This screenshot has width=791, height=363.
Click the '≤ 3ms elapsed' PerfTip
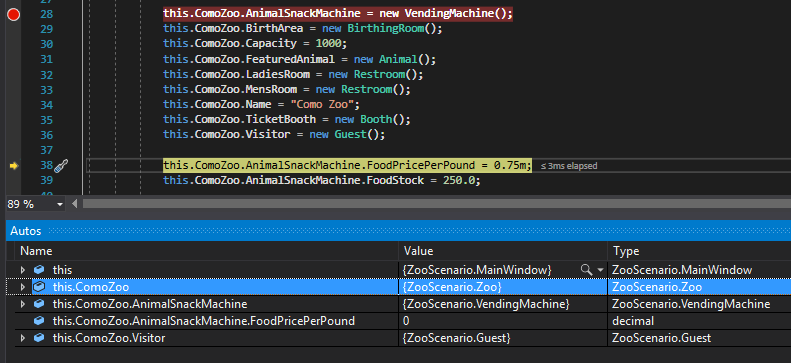click(x=569, y=166)
